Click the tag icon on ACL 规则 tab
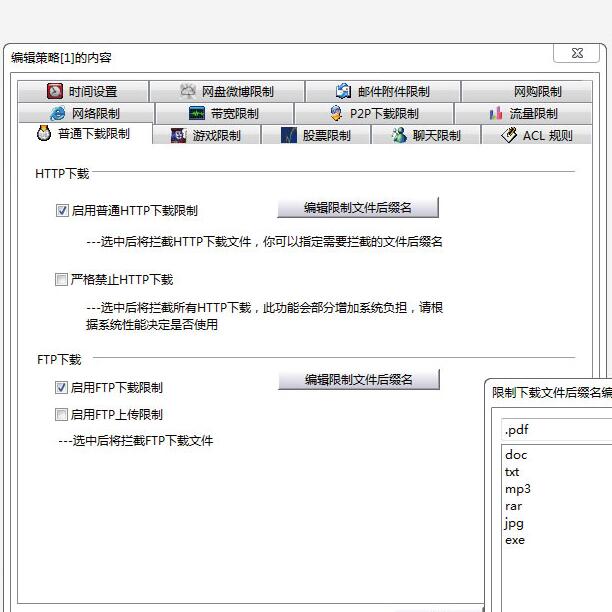612x612 pixels. tap(509, 135)
